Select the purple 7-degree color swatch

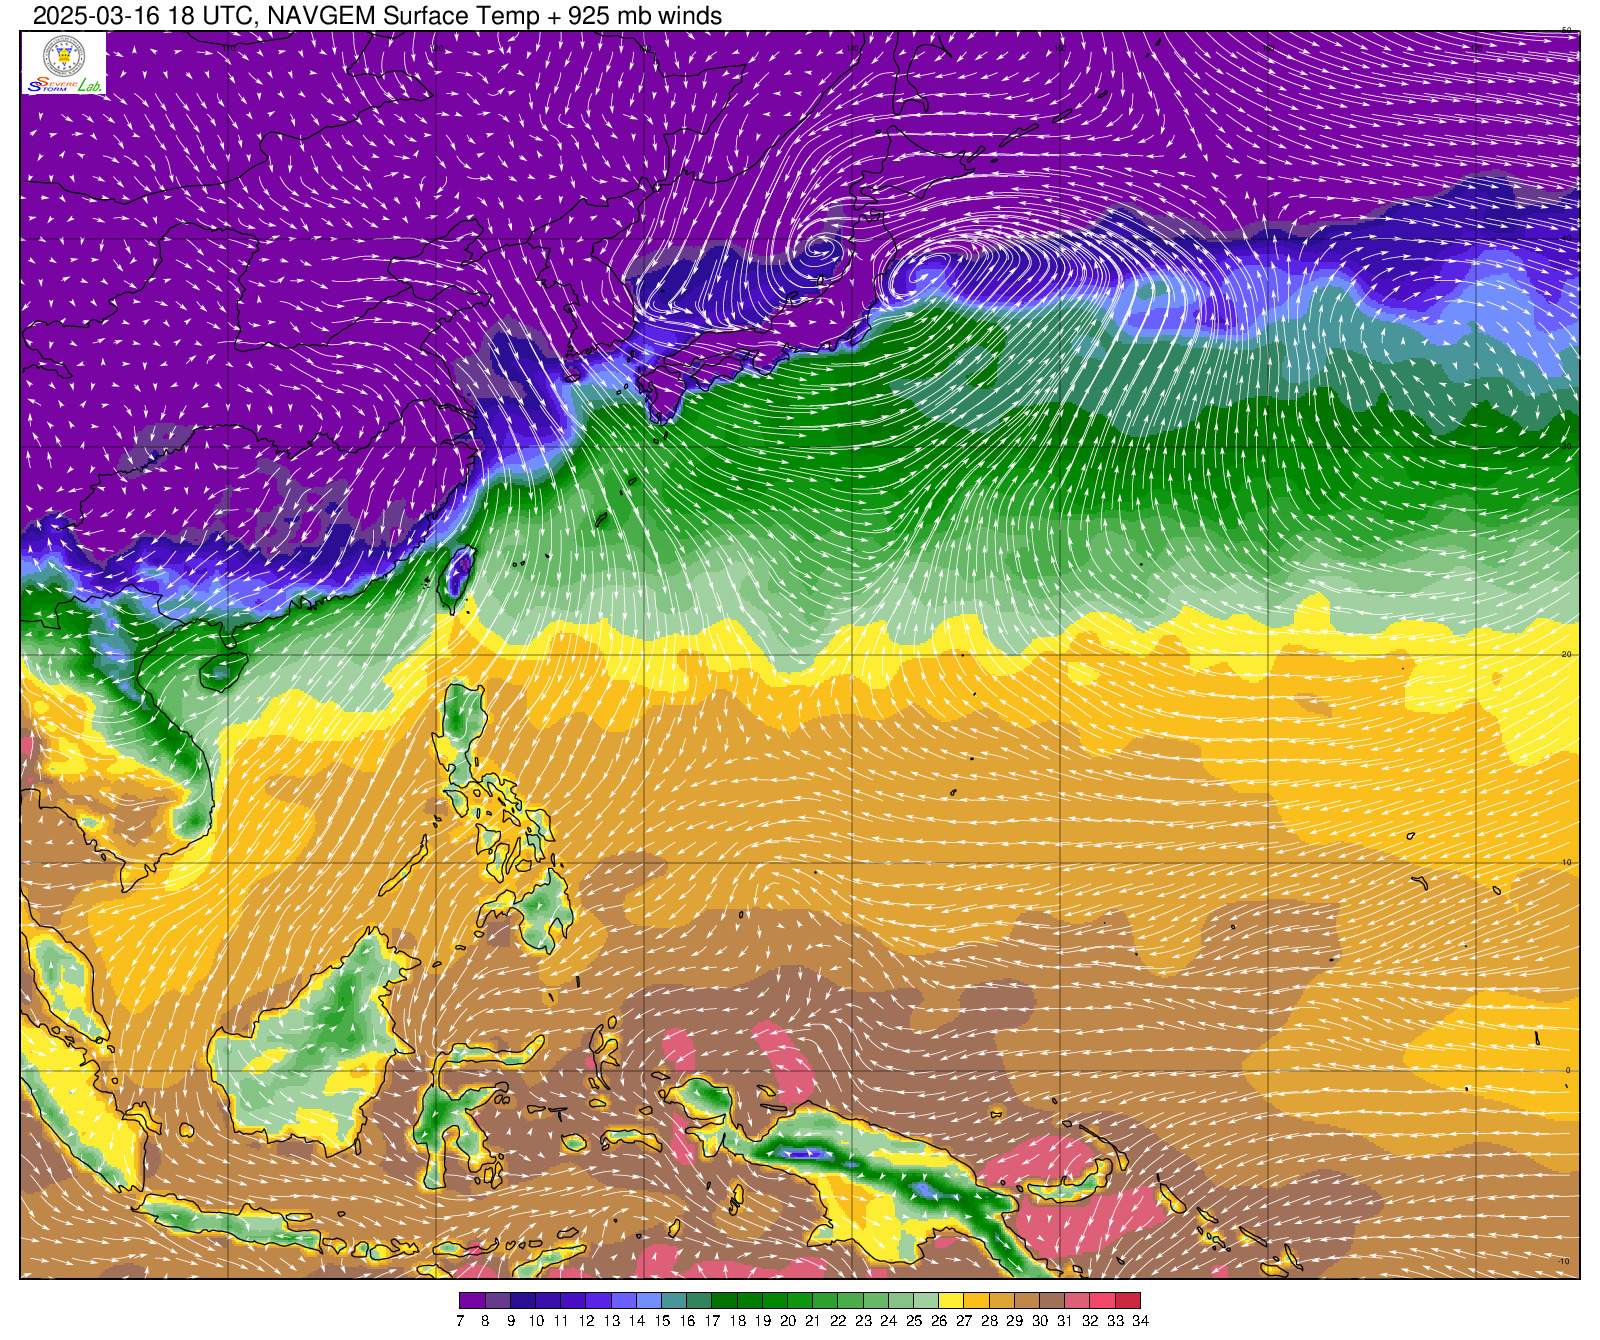point(472,1300)
